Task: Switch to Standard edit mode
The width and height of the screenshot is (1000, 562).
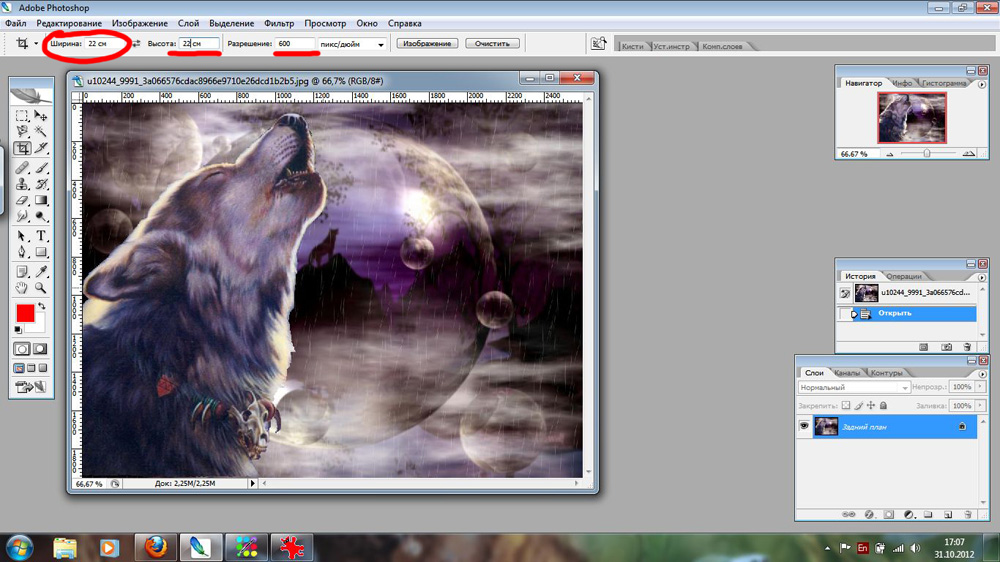Action: tap(22, 349)
